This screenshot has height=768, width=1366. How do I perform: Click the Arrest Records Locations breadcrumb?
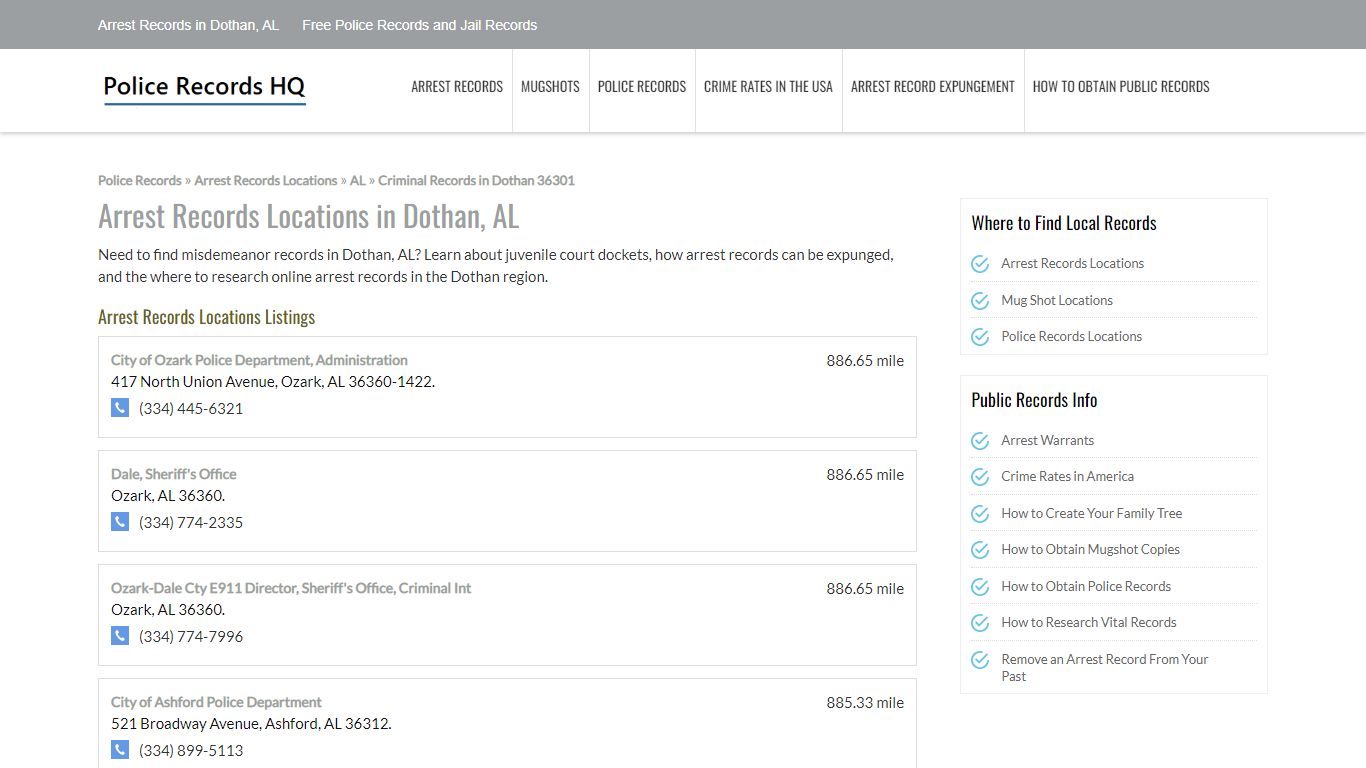[x=266, y=181]
